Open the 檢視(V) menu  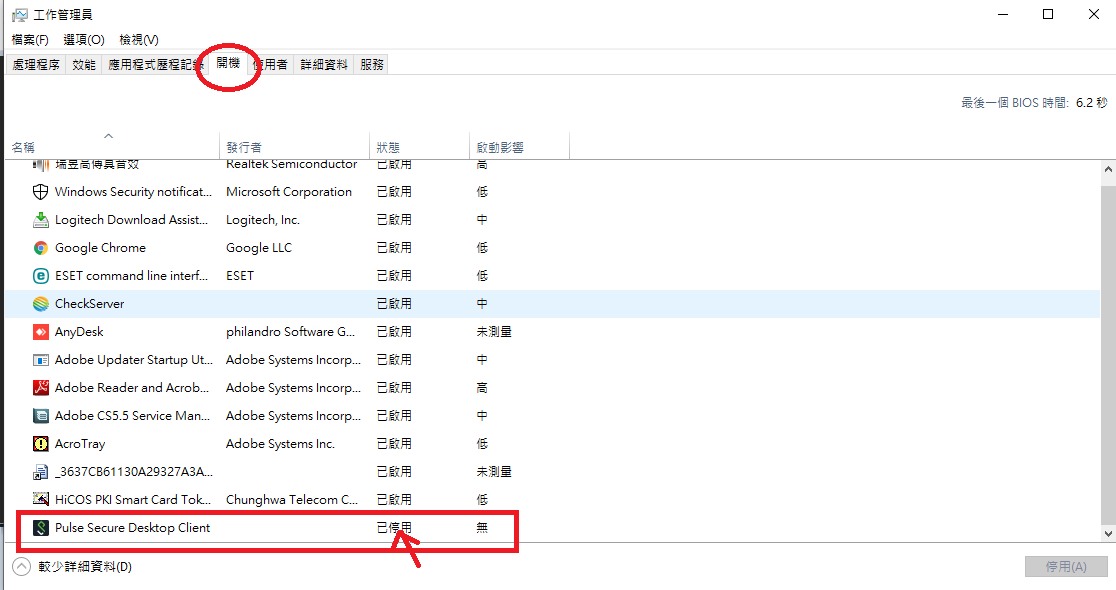pyautogui.click(x=139, y=40)
